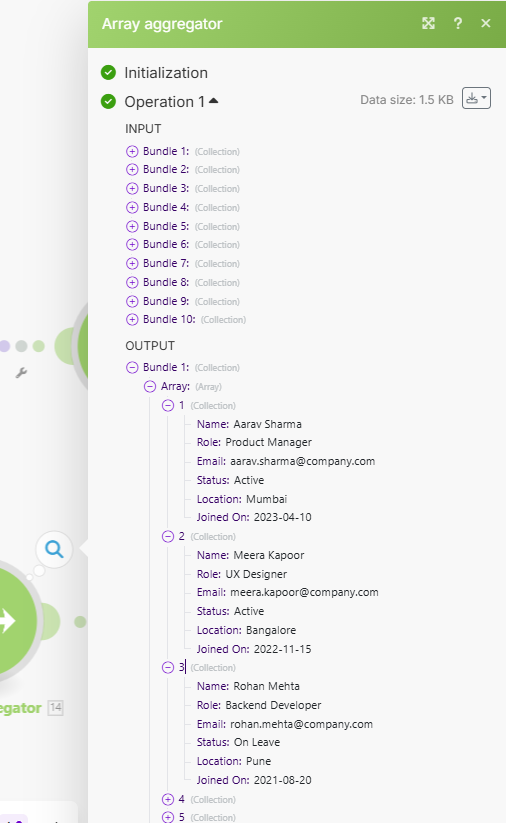Image resolution: width=506 pixels, height=823 pixels.
Task: Collapse the Array node in output
Action: click(150, 387)
